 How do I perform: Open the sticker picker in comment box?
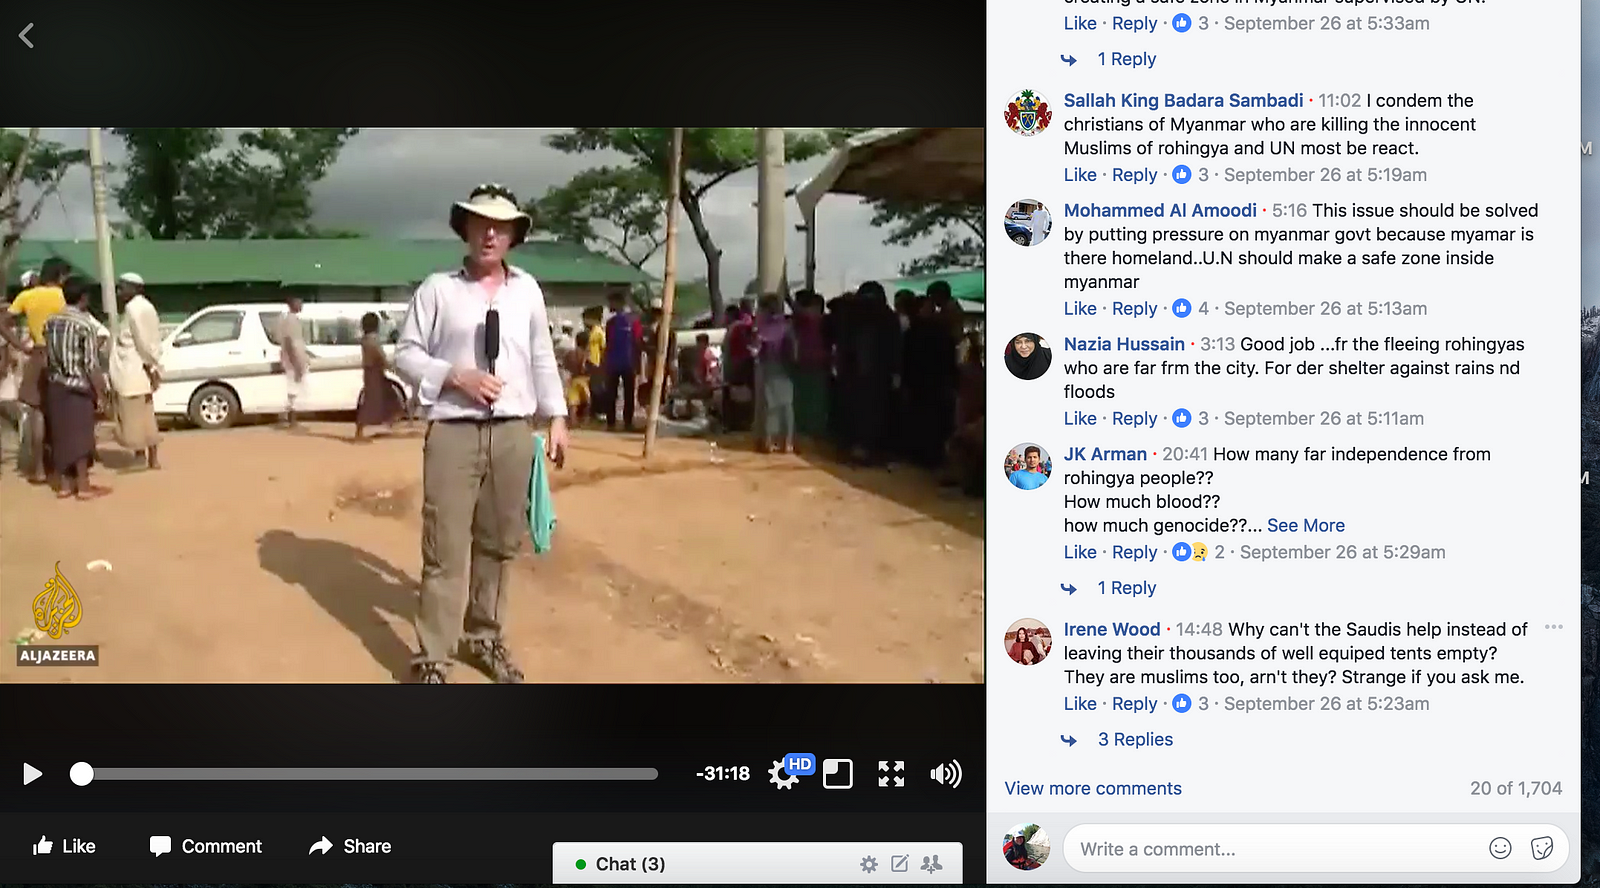click(1542, 848)
